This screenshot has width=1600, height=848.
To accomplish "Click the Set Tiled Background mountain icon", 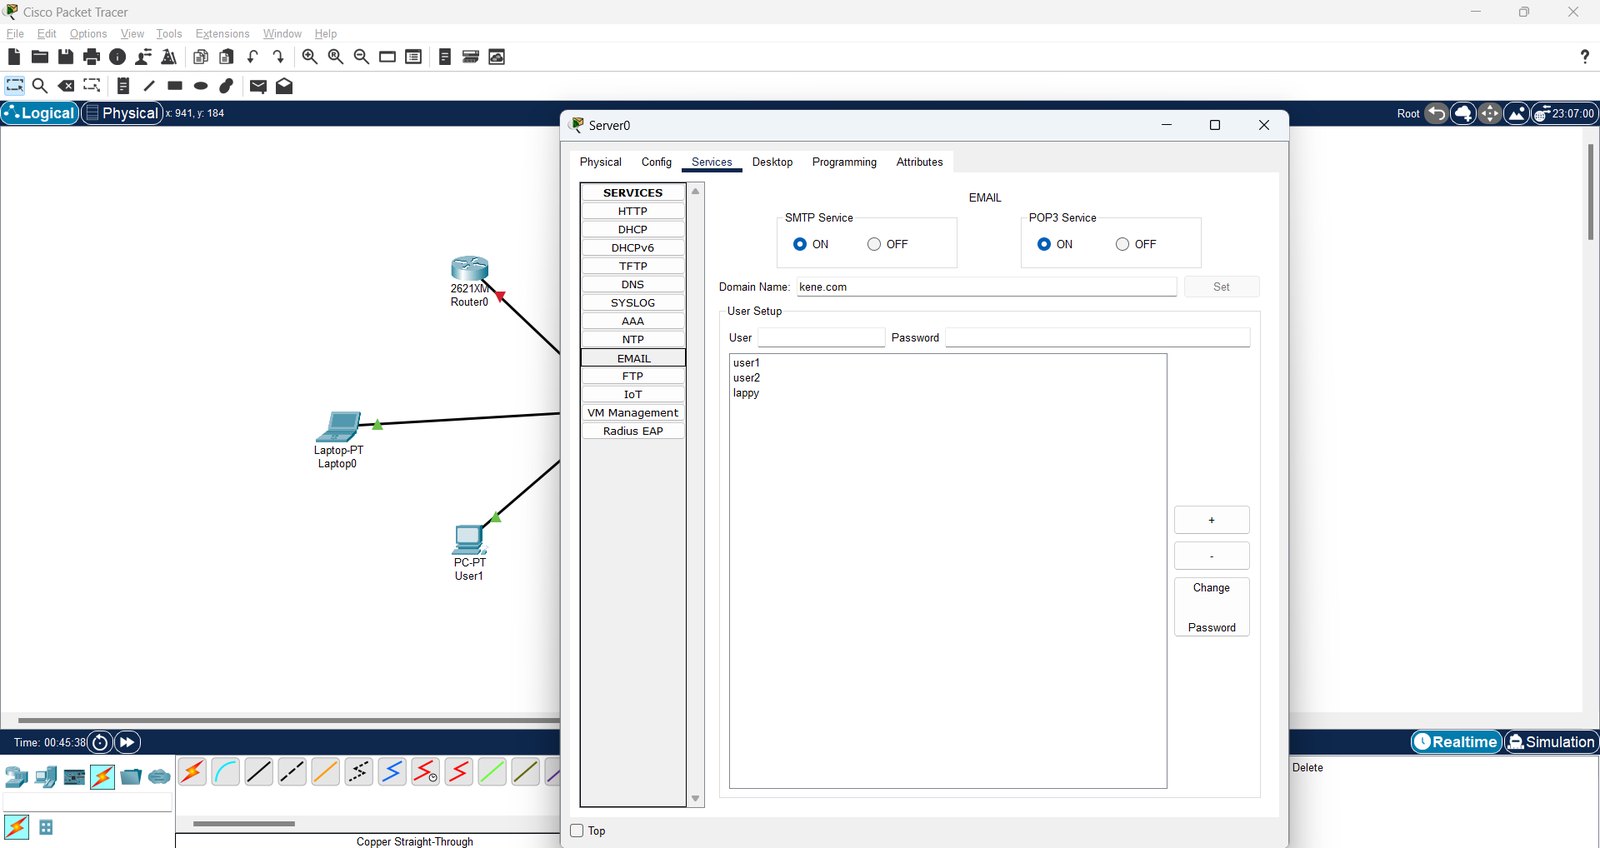I will pyautogui.click(x=1516, y=113).
